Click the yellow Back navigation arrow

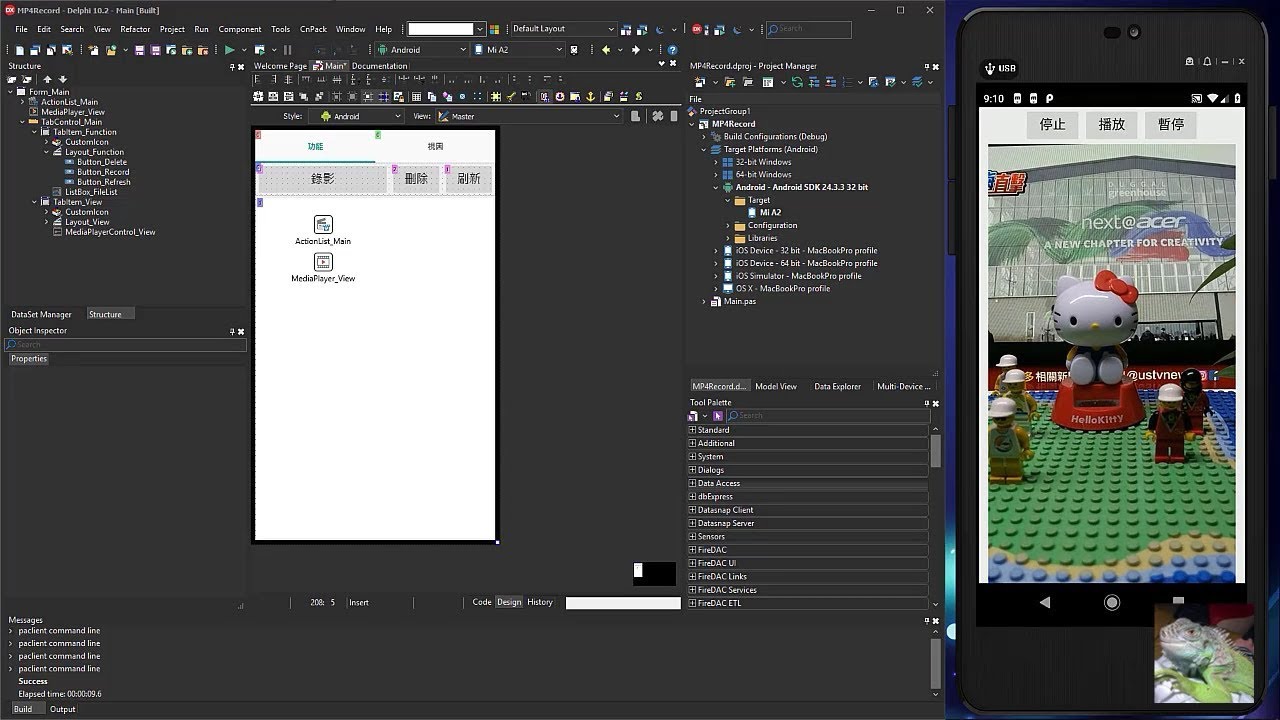[605, 49]
